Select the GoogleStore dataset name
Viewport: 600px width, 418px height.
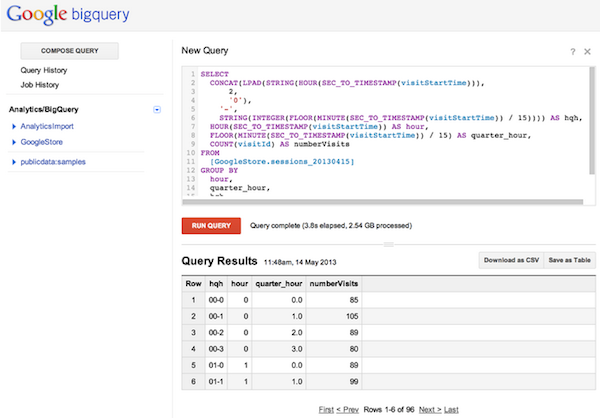click(42, 142)
